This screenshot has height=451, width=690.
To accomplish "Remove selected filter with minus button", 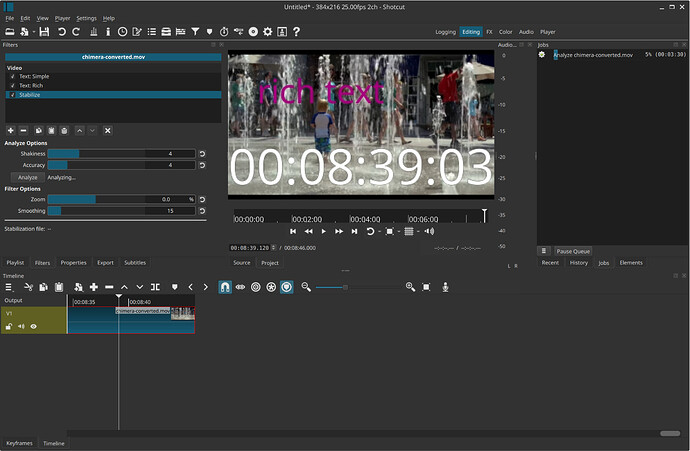I will [24, 131].
